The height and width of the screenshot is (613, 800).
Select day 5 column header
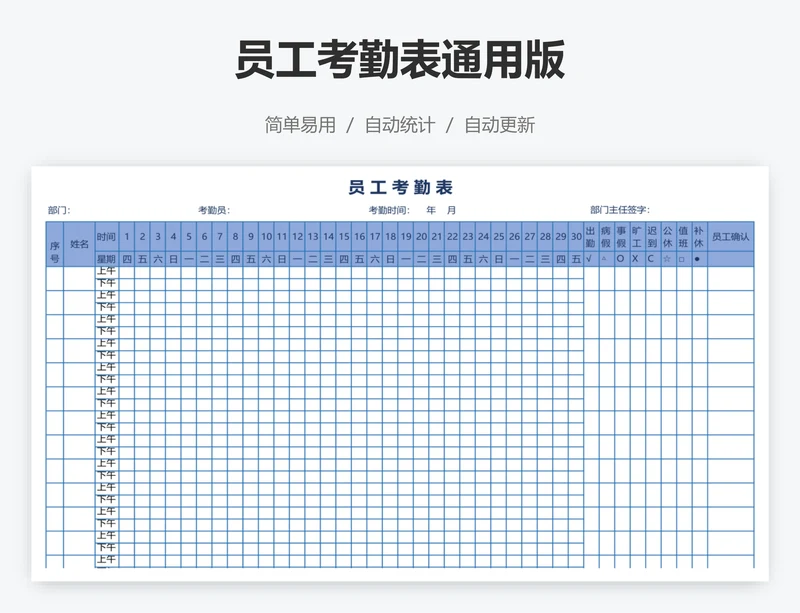(x=189, y=237)
